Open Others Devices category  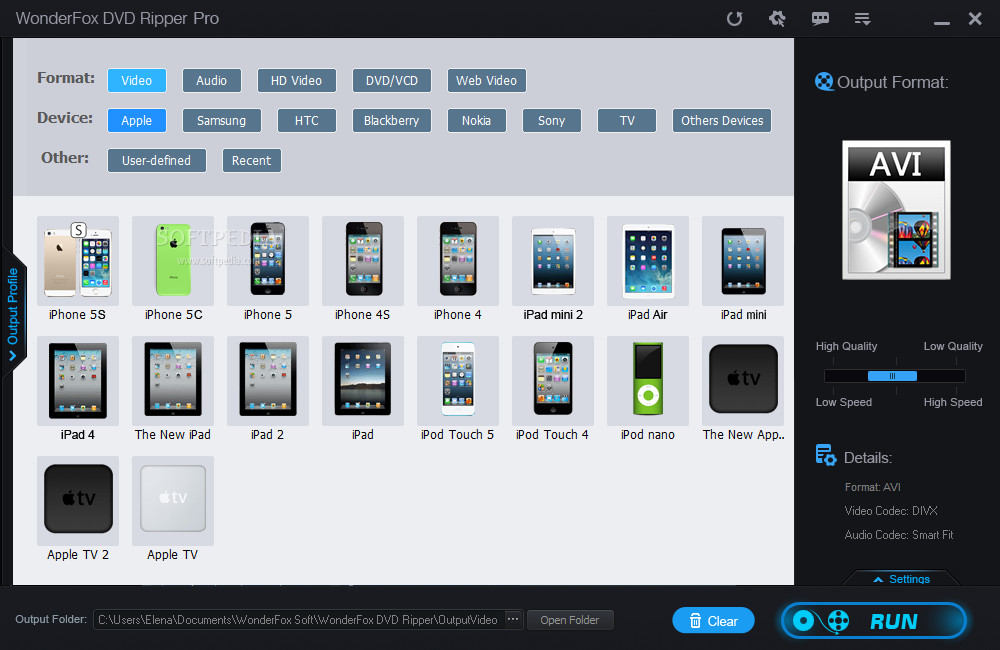722,121
